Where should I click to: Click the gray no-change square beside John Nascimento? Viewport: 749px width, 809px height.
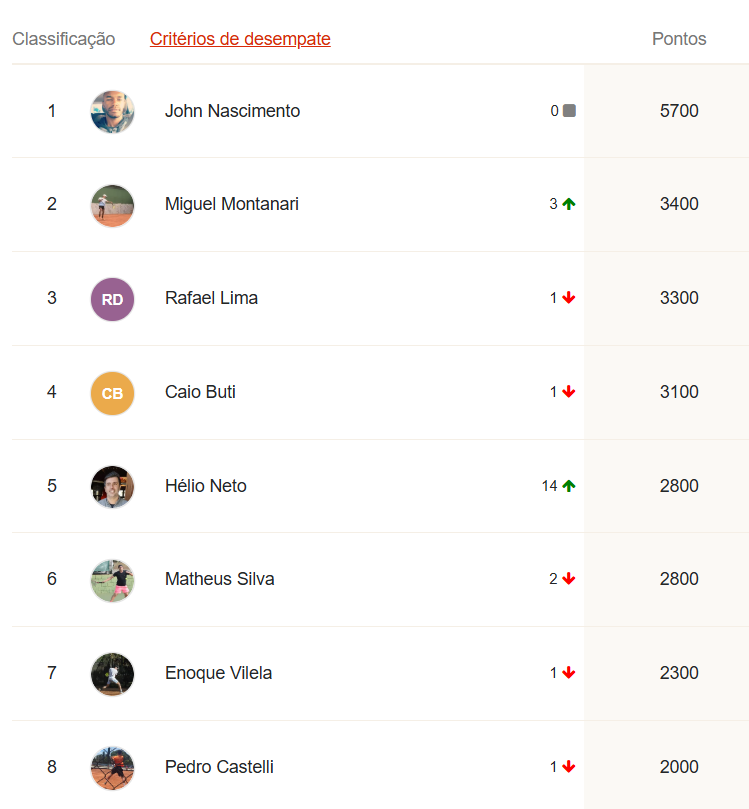pyautogui.click(x=569, y=111)
